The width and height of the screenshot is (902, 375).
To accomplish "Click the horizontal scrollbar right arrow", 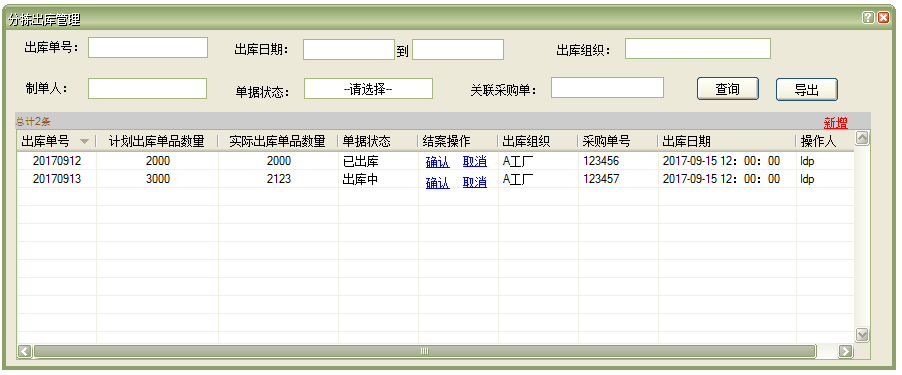I will pos(845,351).
